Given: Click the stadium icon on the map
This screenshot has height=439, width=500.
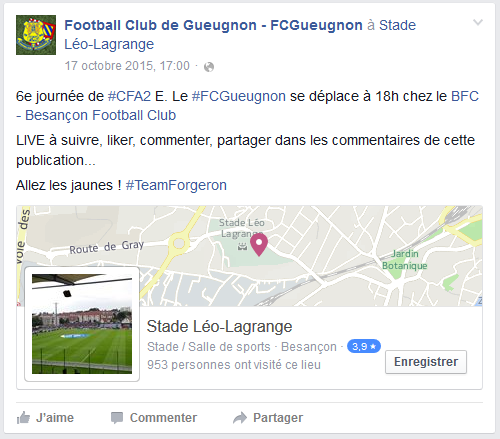Looking at the screenshot, I should [242, 247].
